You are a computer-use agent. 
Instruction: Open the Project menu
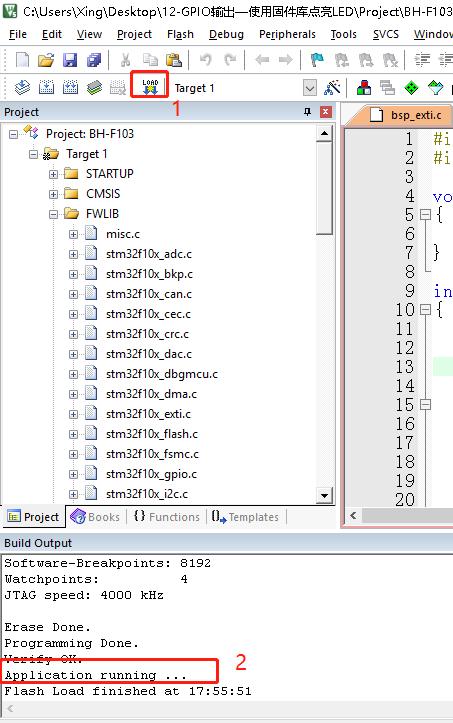coord(134,34)
